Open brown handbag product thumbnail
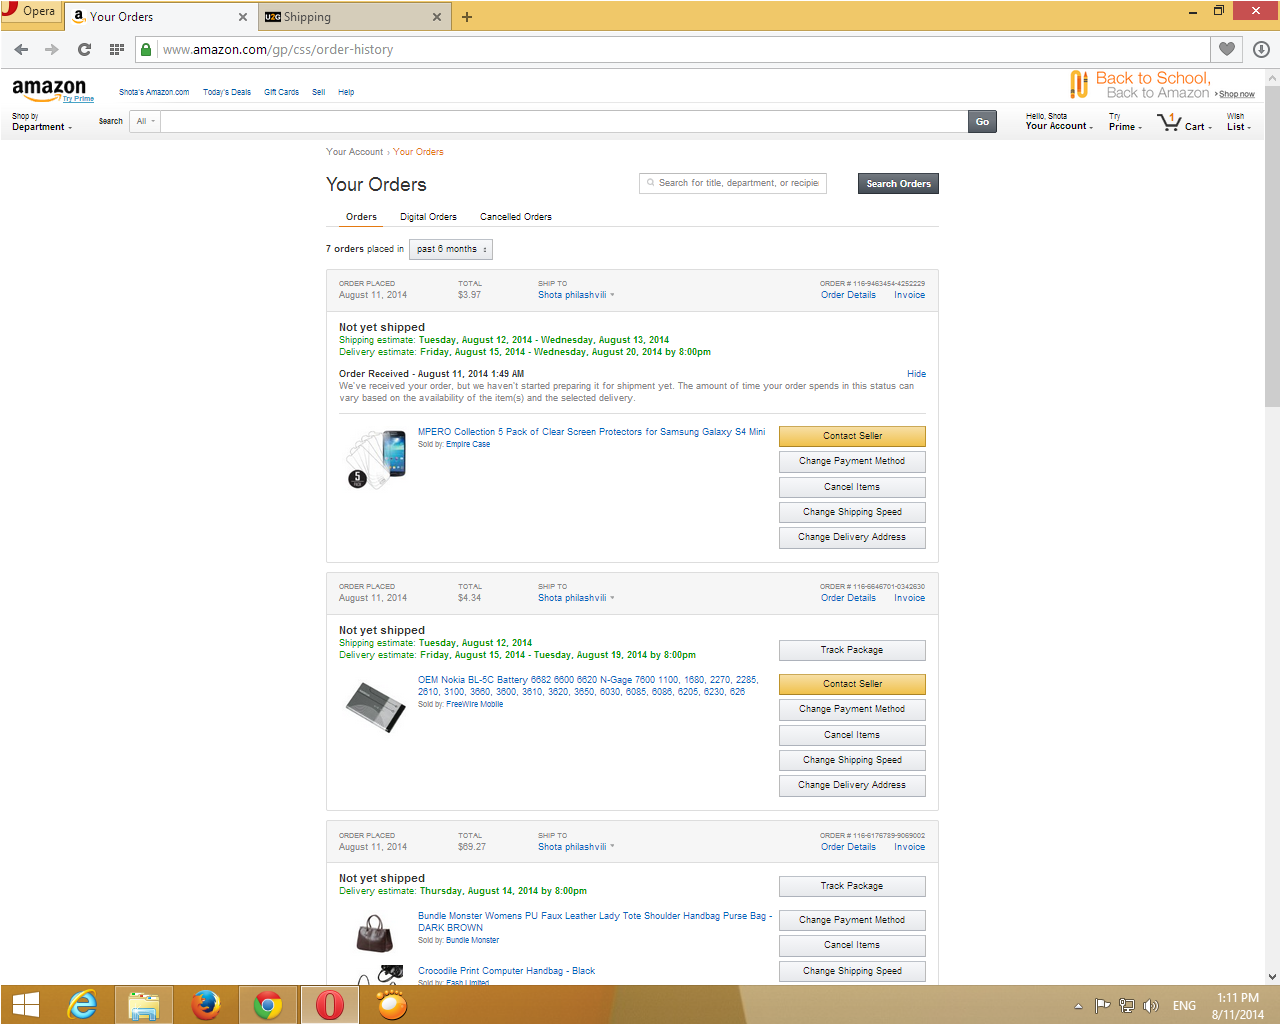 pyautogui.click(x=375, y=934)
